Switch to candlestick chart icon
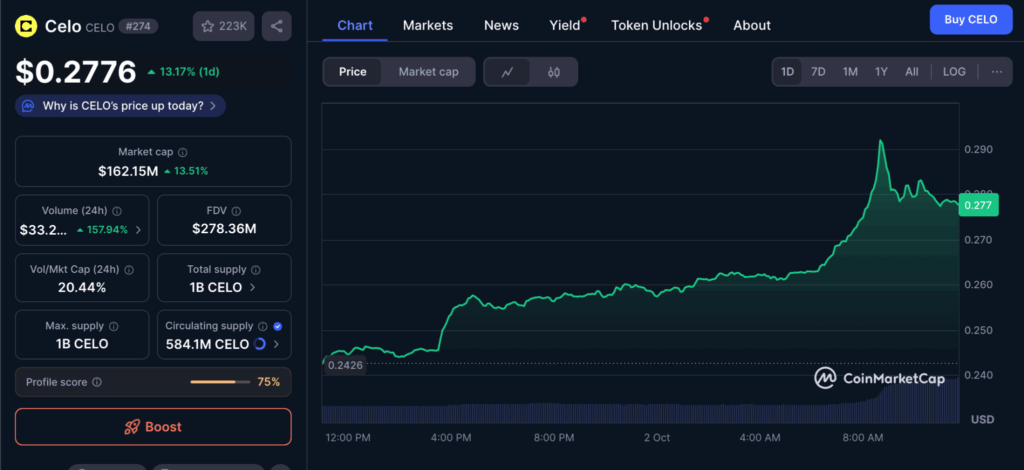 coord(554,72)
